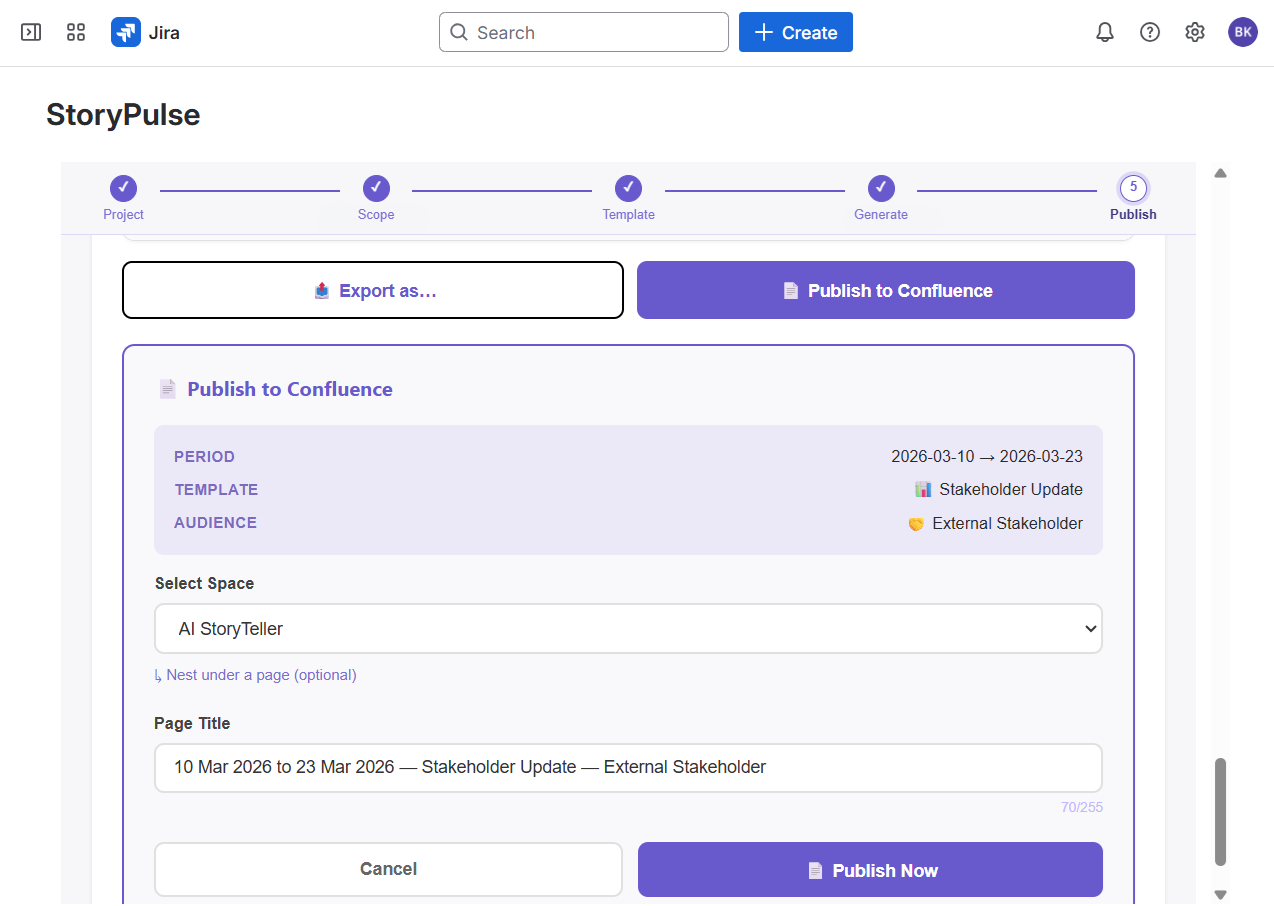Viewport: 1274px width, 906px height.
Task: Click the Publish Now button
Action: click(x=870, y=870)
